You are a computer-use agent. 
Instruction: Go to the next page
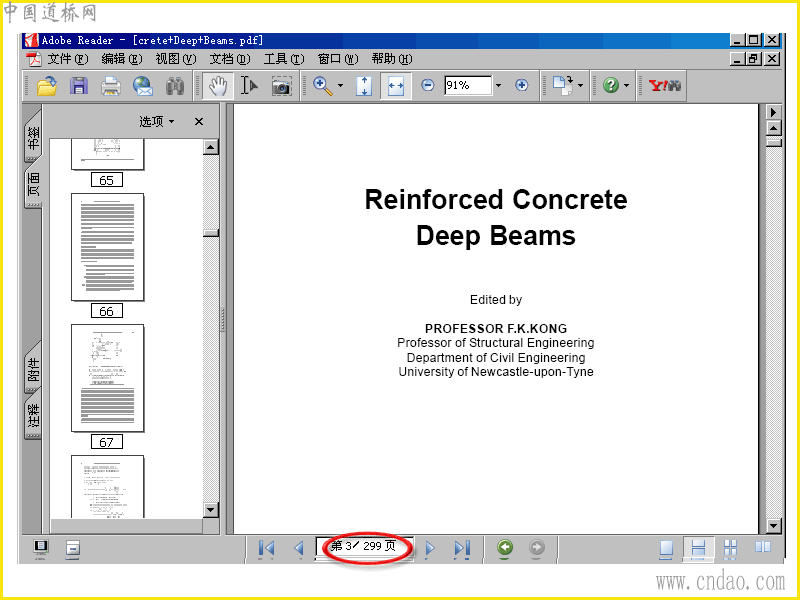click(x=430, y=548)
